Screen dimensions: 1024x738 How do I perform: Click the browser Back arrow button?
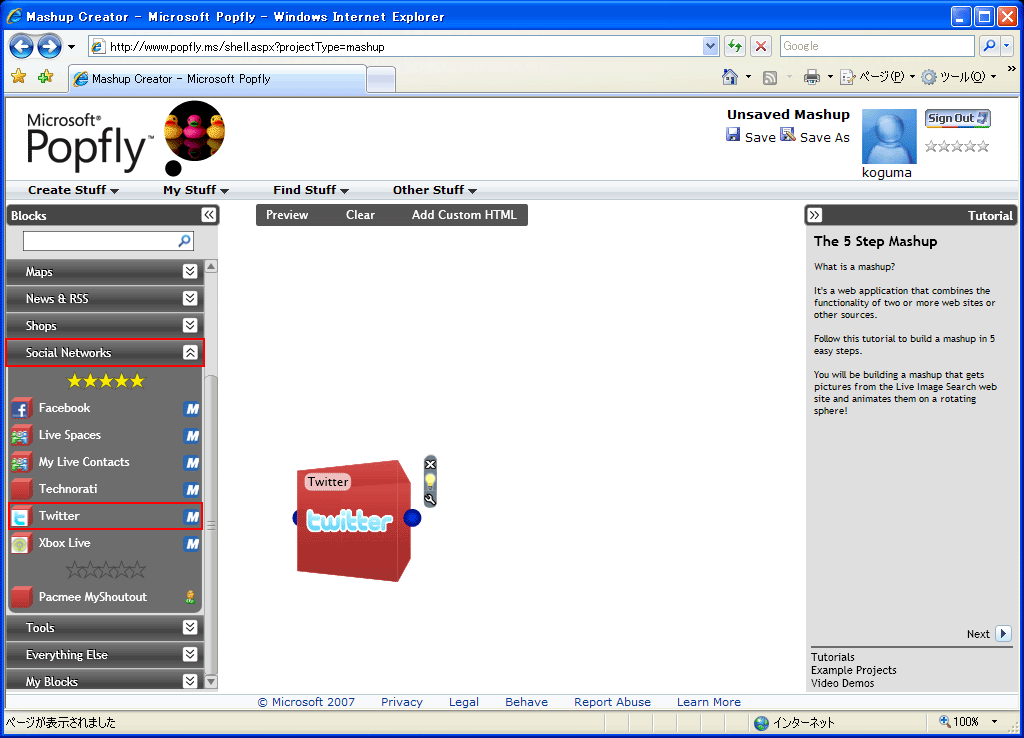pos(22,46)
